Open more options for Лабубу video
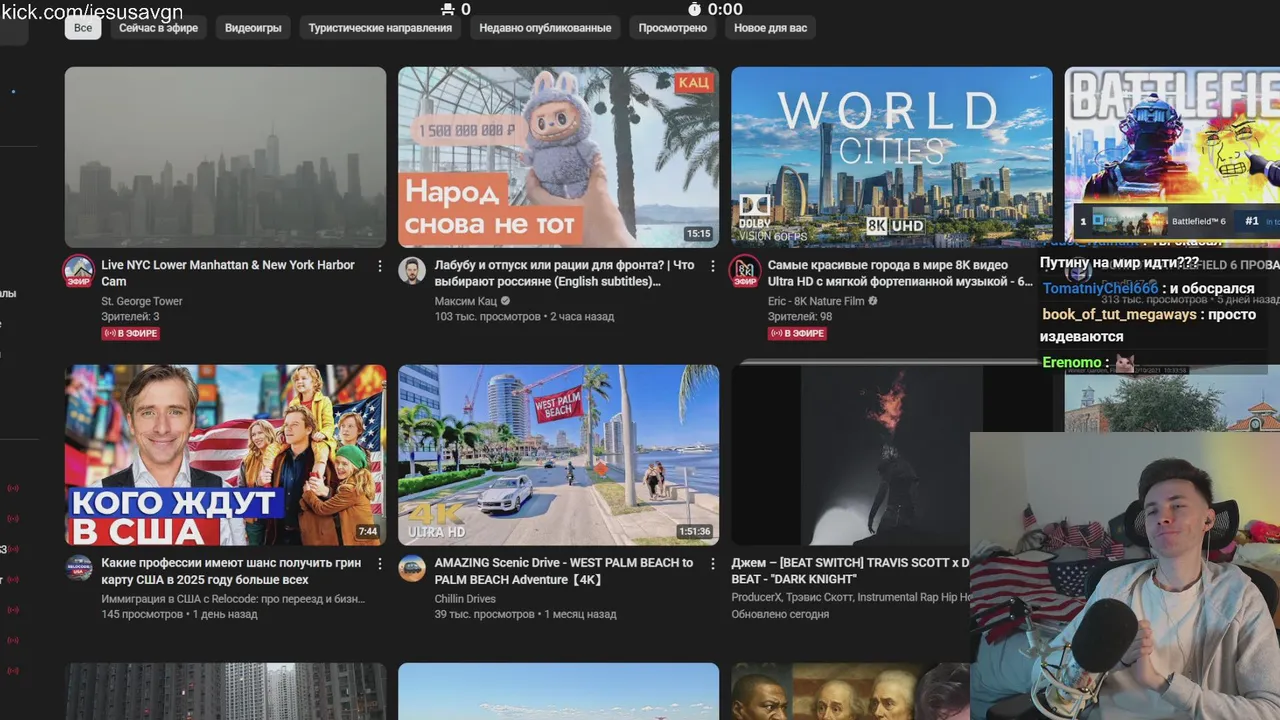 tap(713, 266)
